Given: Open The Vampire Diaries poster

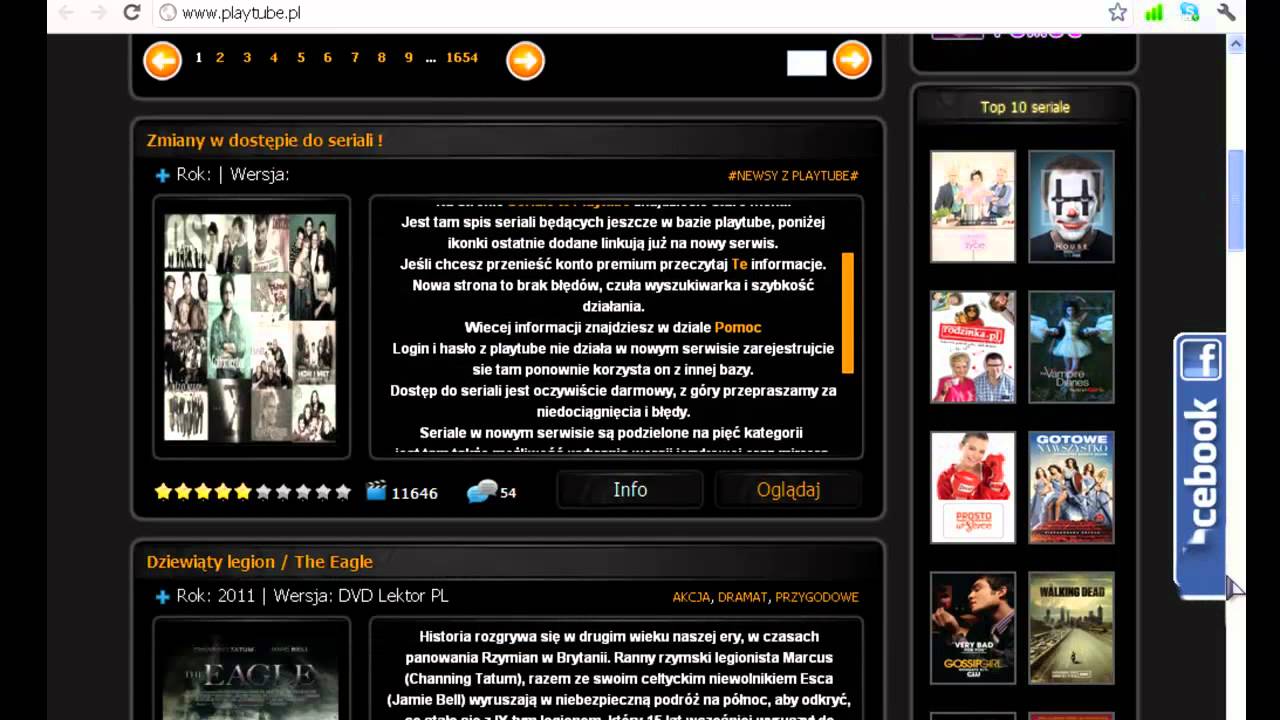Looking at the screenshot, I should [x=1071, y=347].
